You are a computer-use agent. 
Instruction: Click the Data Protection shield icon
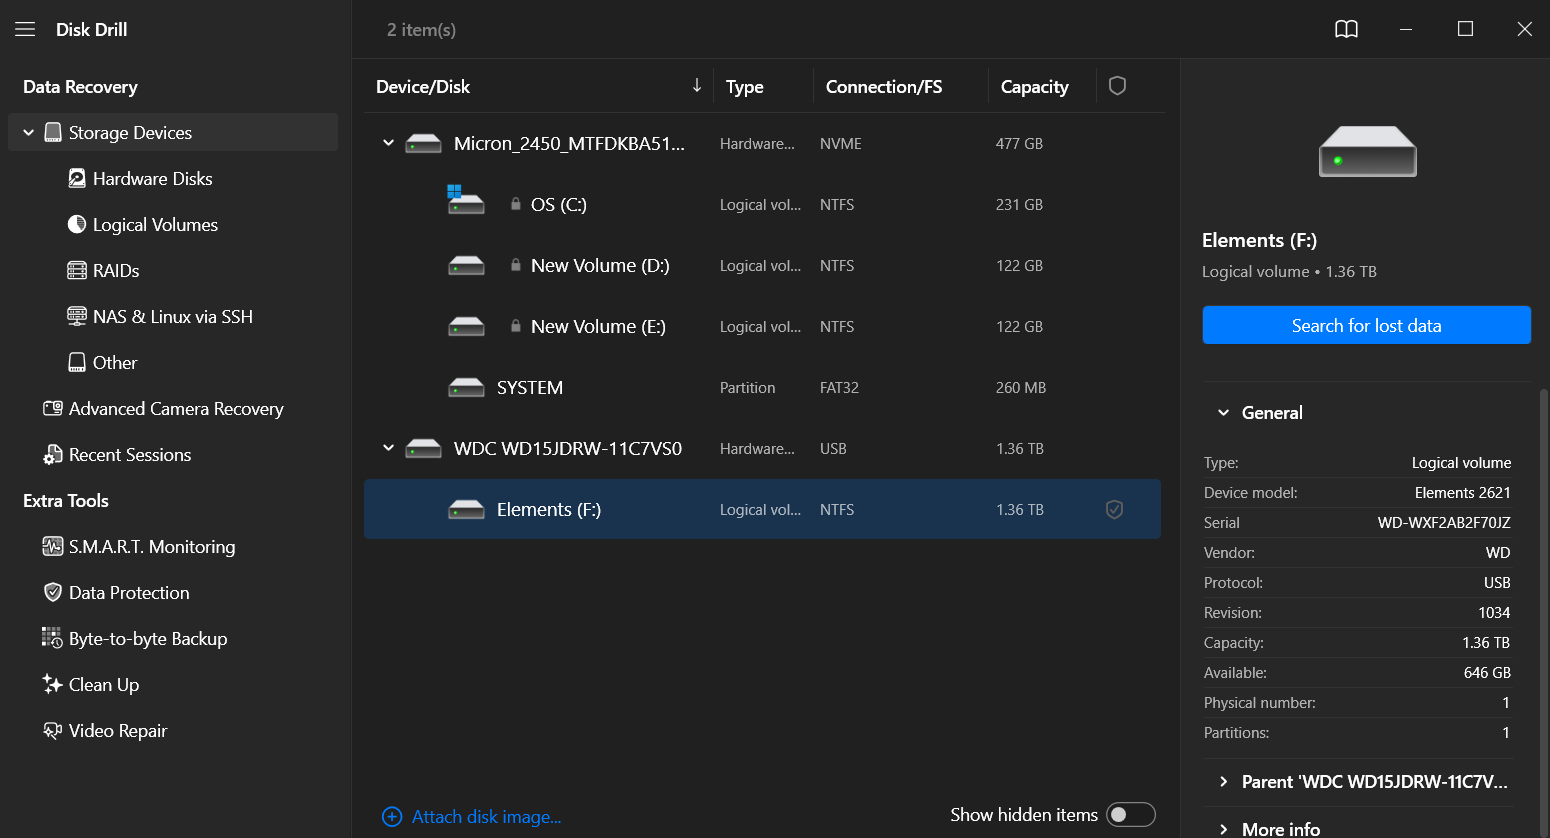tap(53, 592)
